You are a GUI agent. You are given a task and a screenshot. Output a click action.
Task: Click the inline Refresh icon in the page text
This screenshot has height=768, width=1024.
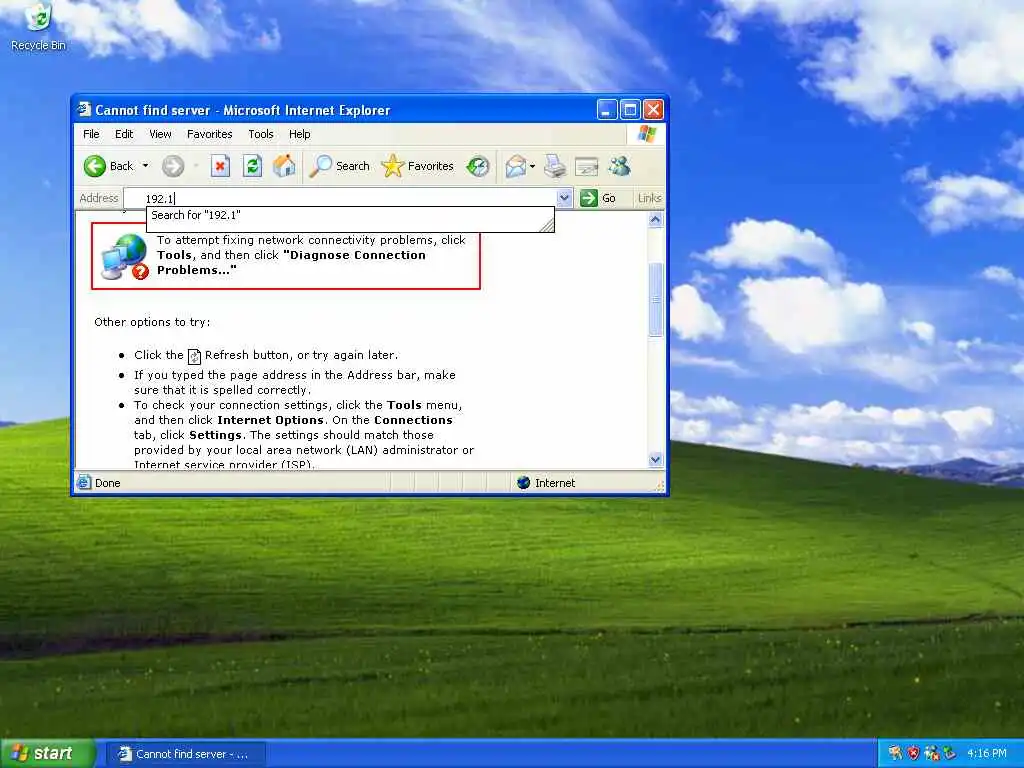pyautogui.click(x=194, y=356)
